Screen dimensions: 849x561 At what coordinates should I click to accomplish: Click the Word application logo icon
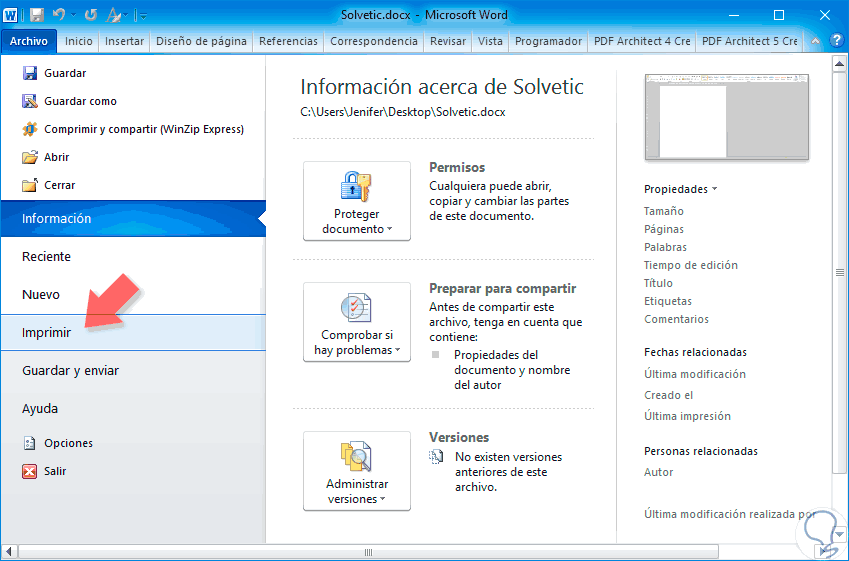tap(10, 15)
